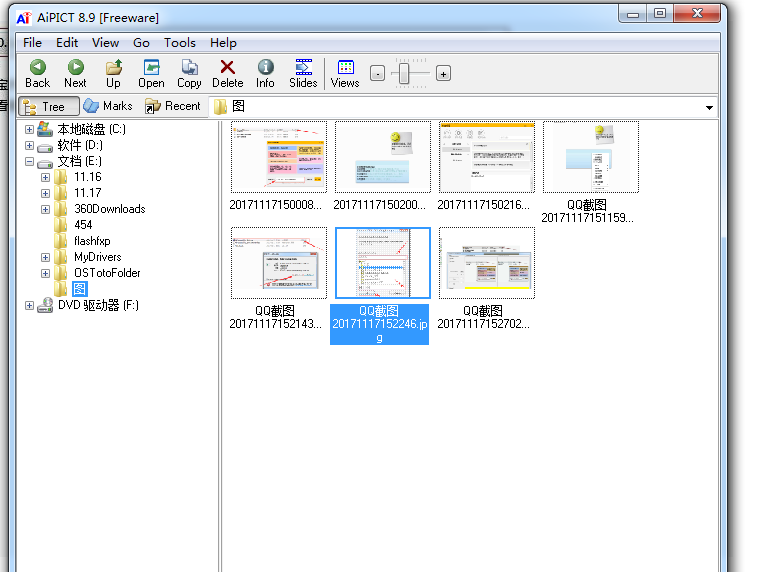
Task: Click the Copy toolbar icon
Action: 189,73
